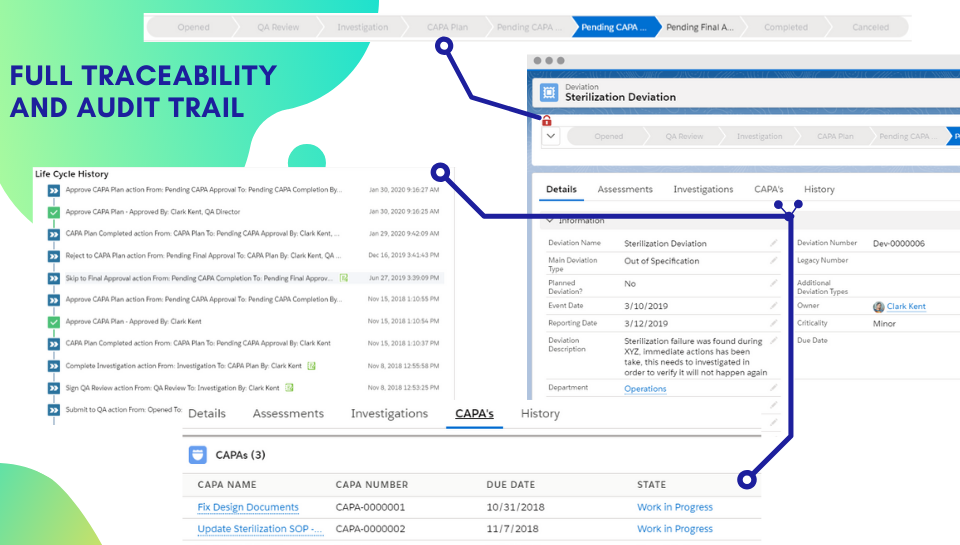Select Assessments tab in lower enlarged tab strip
Screen dimensions: 960x545
pyautogui.click(x=288, y=413)
